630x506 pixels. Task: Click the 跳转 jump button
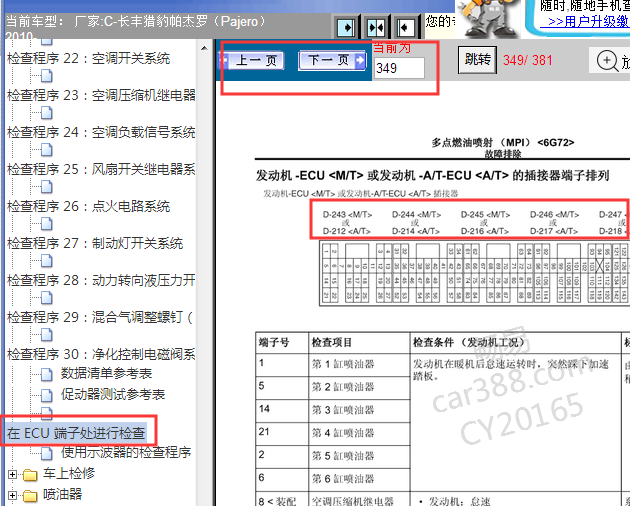pyautogui.click(x=477, y=59)
